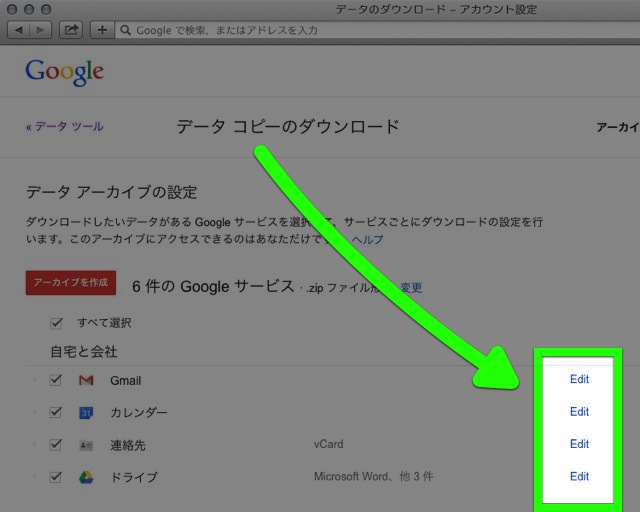Click the vCard format text
Image resolution: width=640 pixels, height=512 pixels.
(x=329, y=444)
